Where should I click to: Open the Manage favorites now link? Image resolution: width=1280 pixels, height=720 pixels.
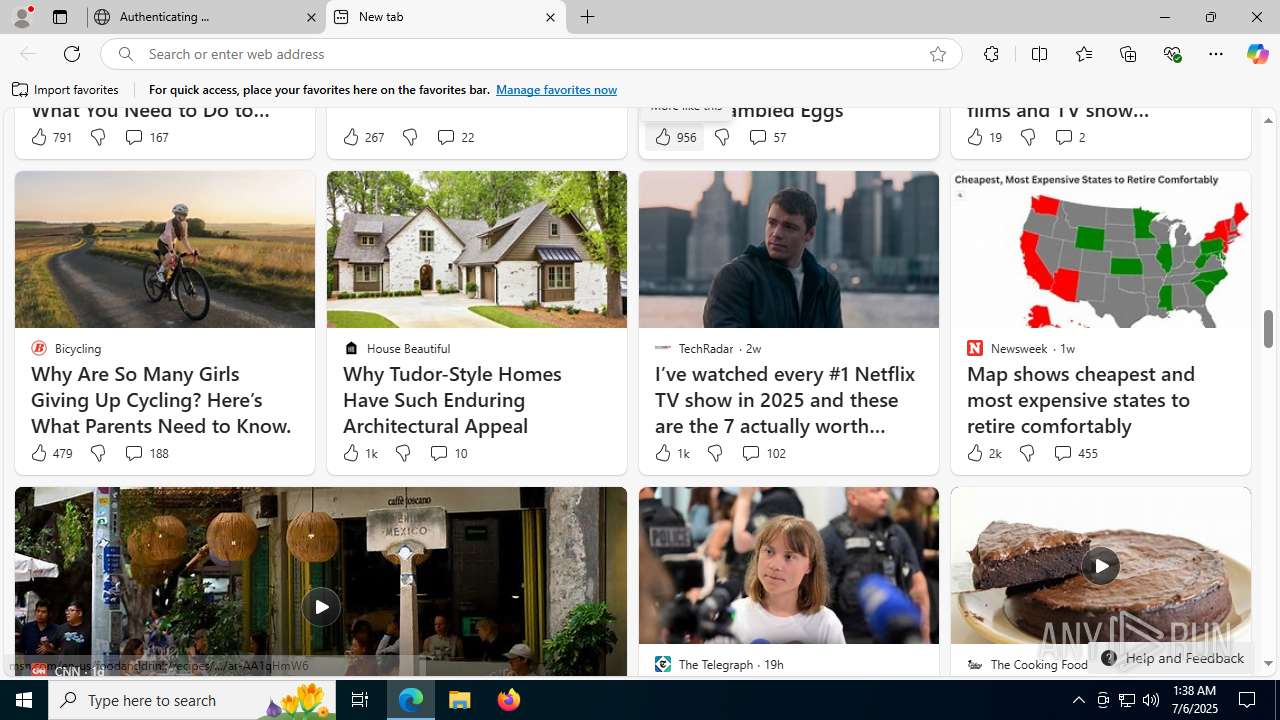[x=556, y=90]
